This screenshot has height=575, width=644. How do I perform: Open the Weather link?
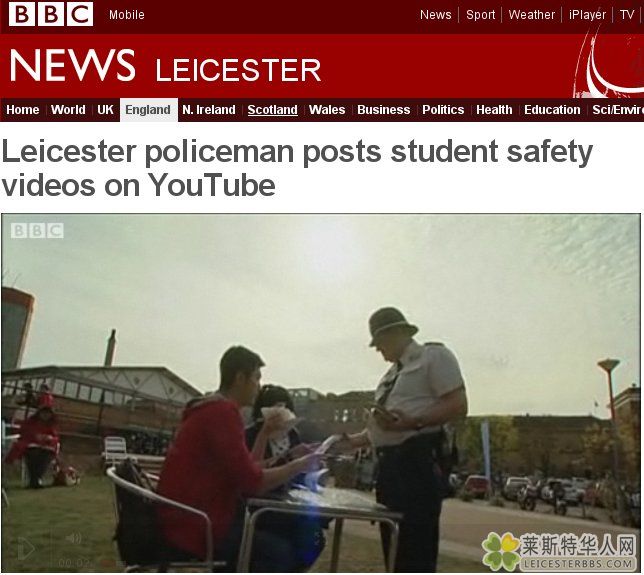click(x=531, y=15)
